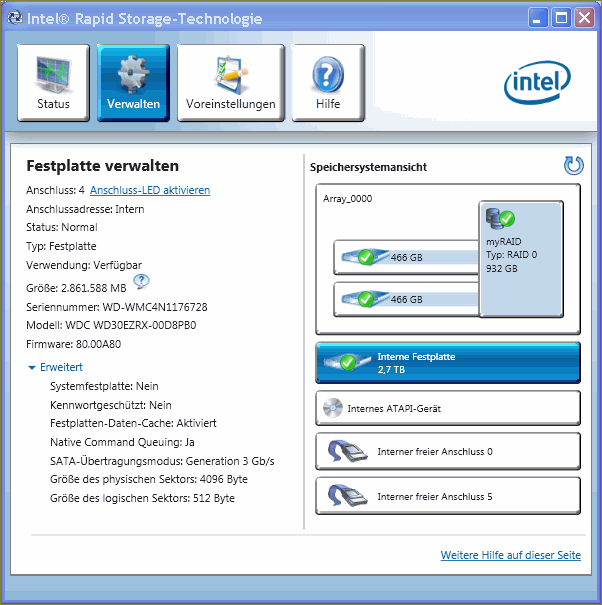Click Anschlussadresse: Intern text
The image size is (602, 605).
pyautogui.click(x=85, y=209)
